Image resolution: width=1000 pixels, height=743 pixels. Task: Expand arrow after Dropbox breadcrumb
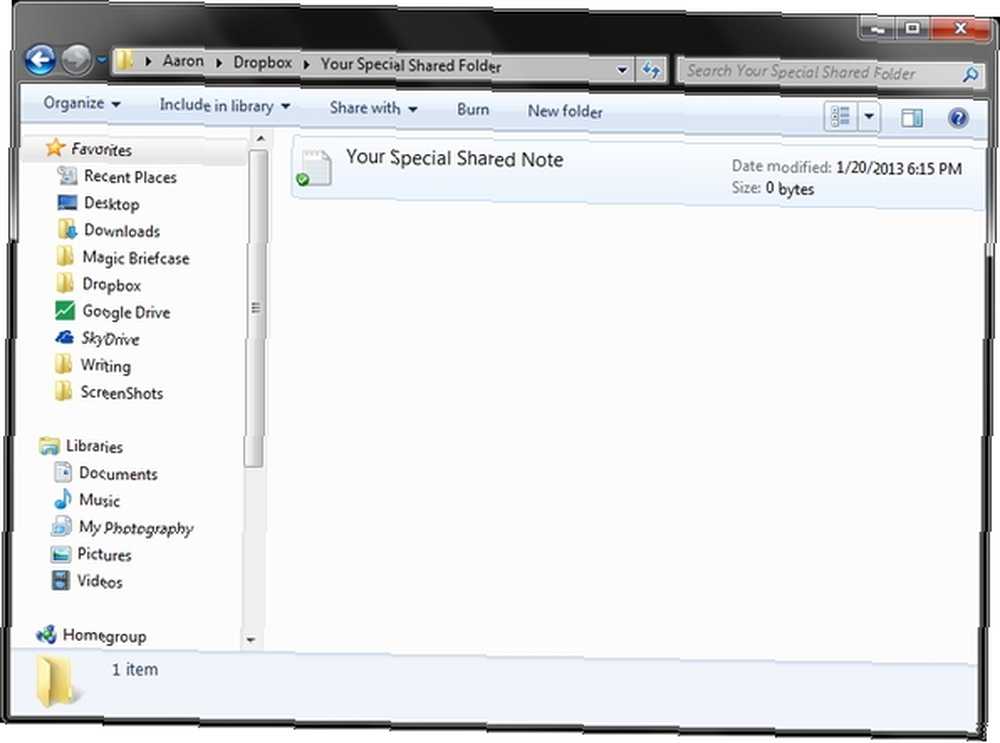(306, 64)
